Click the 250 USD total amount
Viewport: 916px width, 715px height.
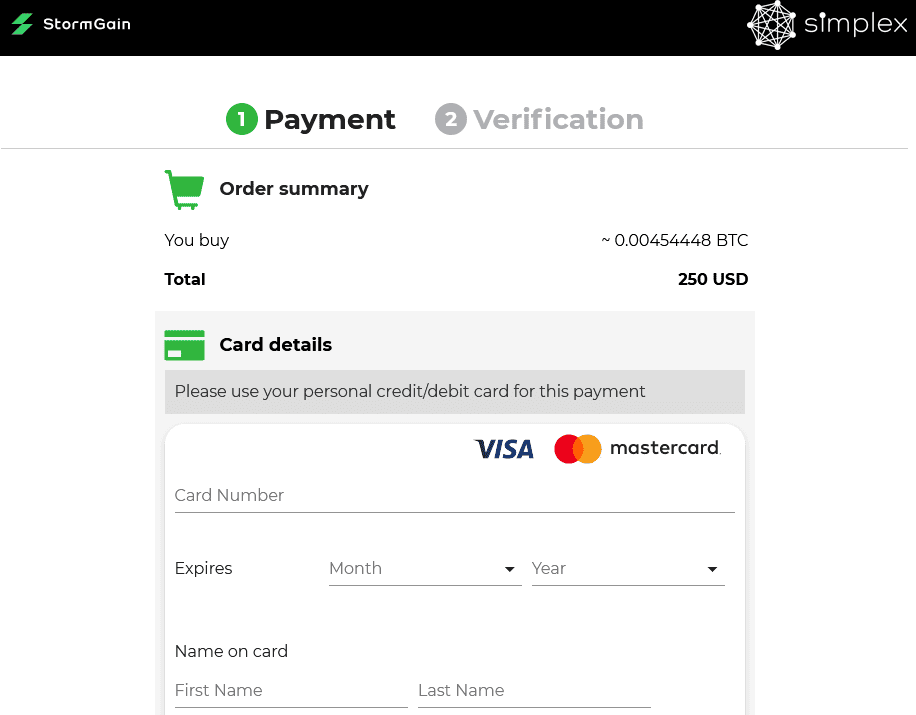point(713,279)
